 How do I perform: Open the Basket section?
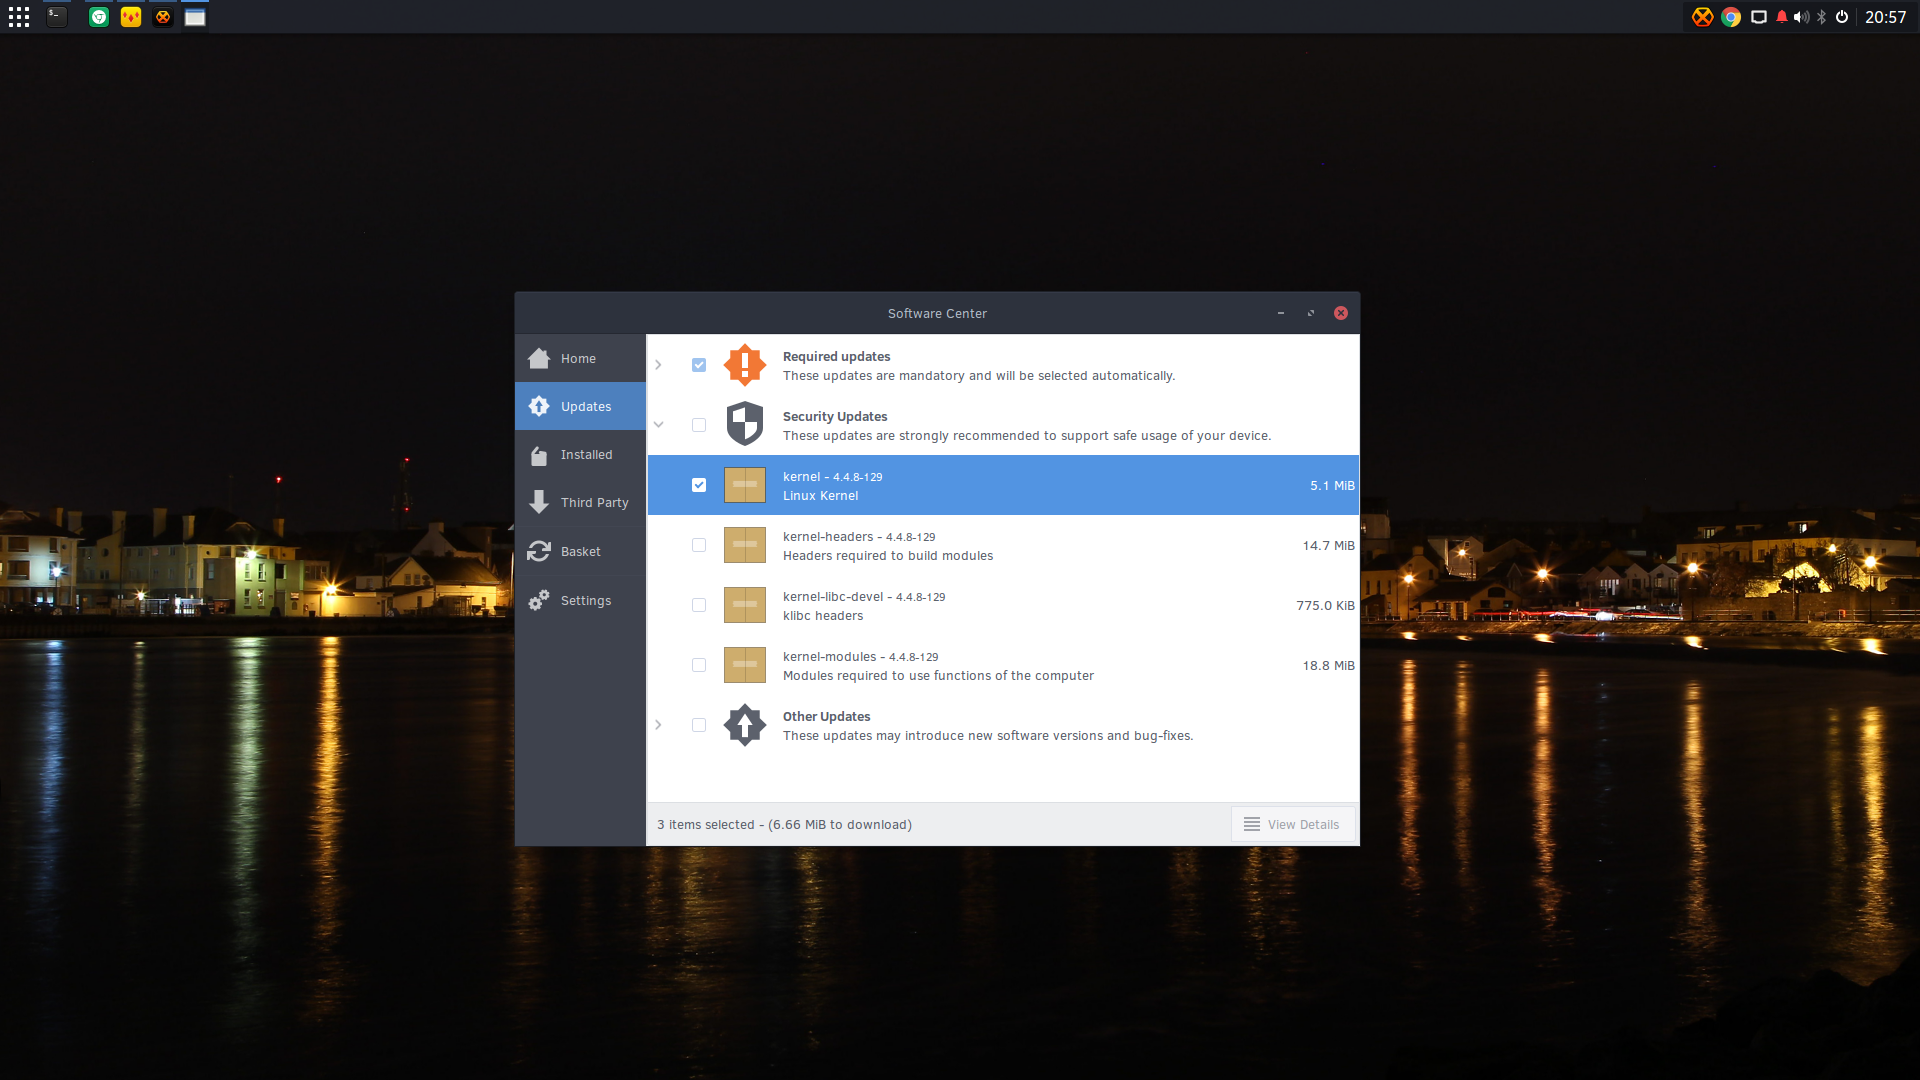click(x=580, y=551)
